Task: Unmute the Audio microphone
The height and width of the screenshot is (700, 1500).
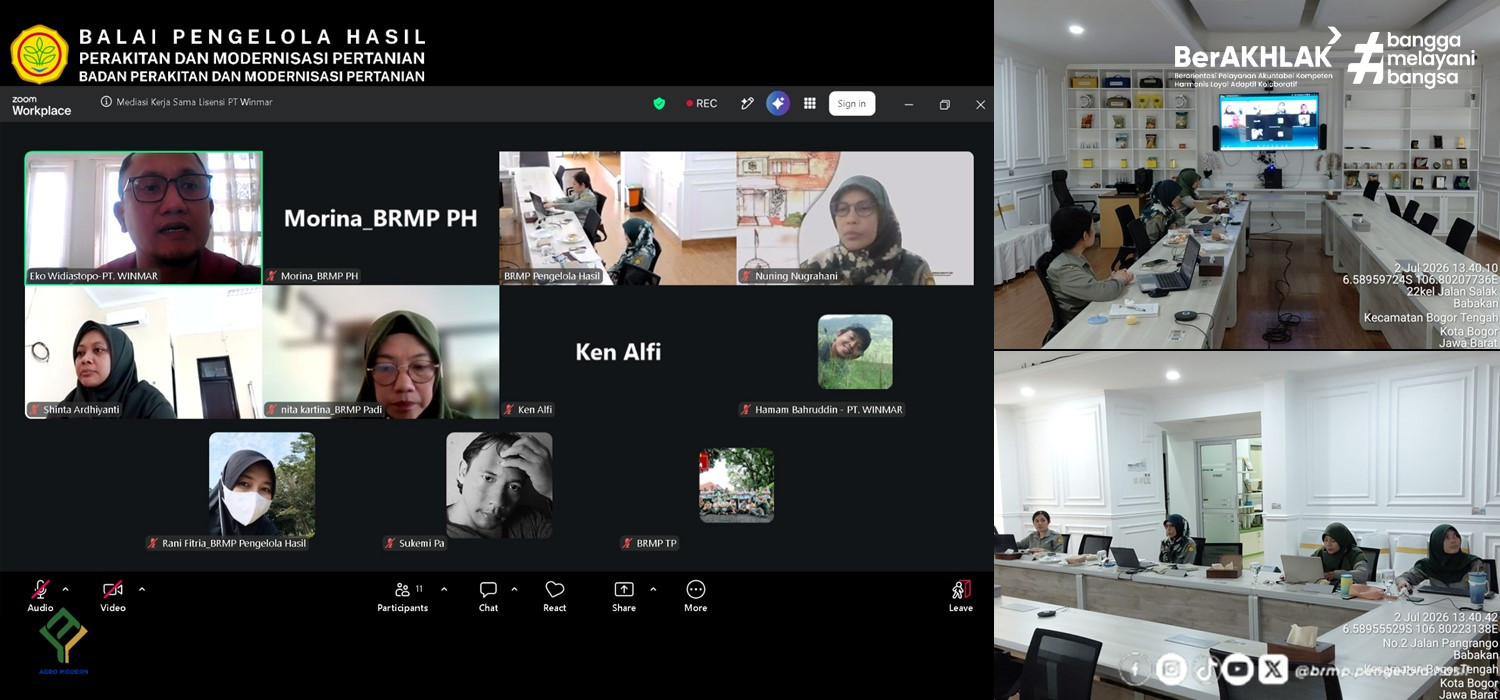Action: coord(41,590)
